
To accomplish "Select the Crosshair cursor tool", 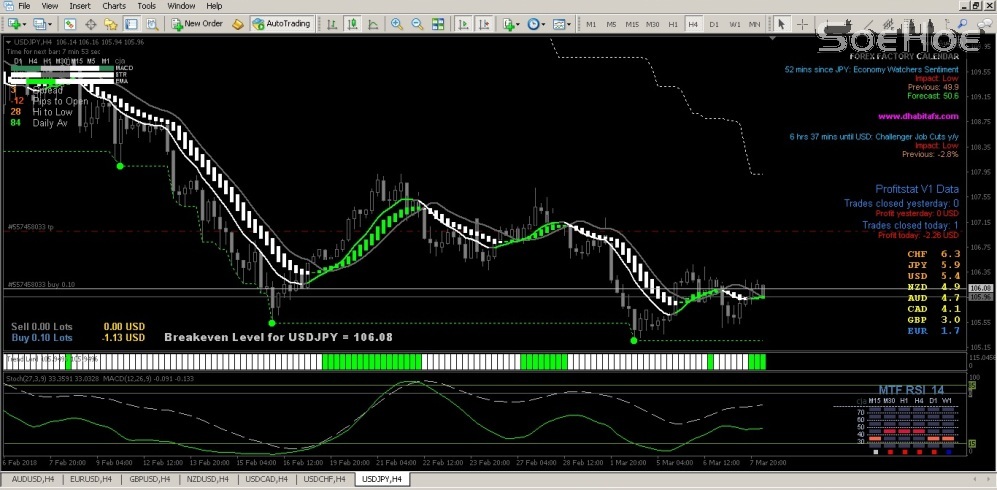I will pyautogui.click(x=803, y=23).
